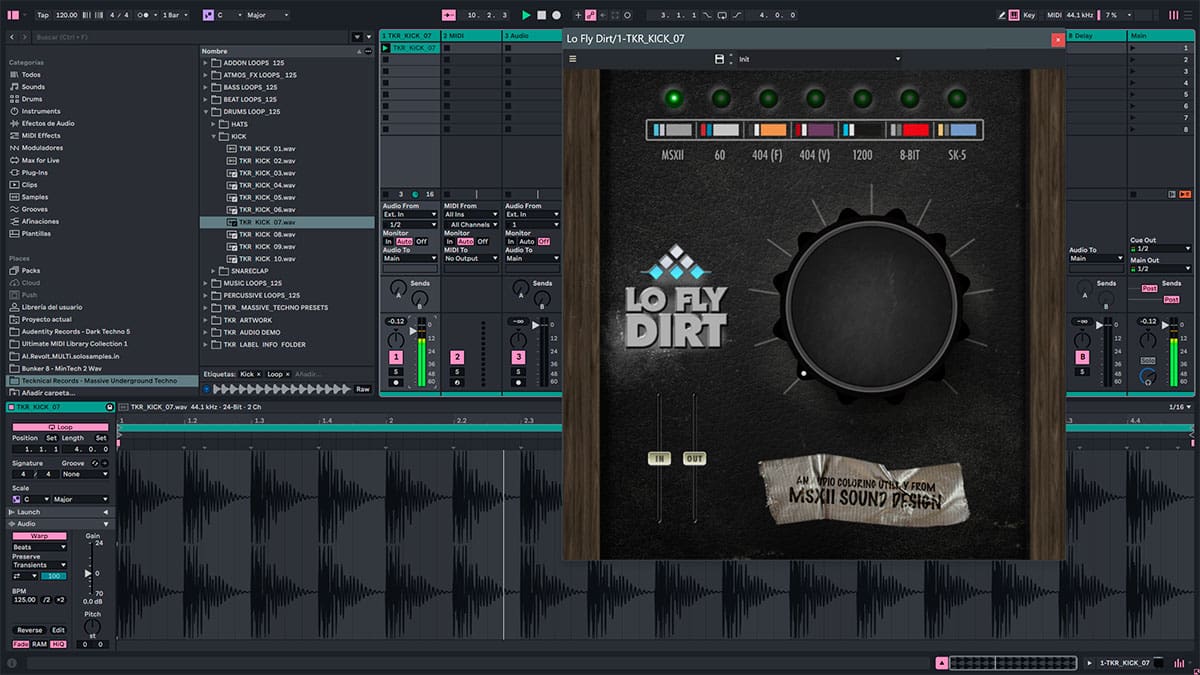
Task: Click the track 1 volume fader handle
Action: pos(414,331)
